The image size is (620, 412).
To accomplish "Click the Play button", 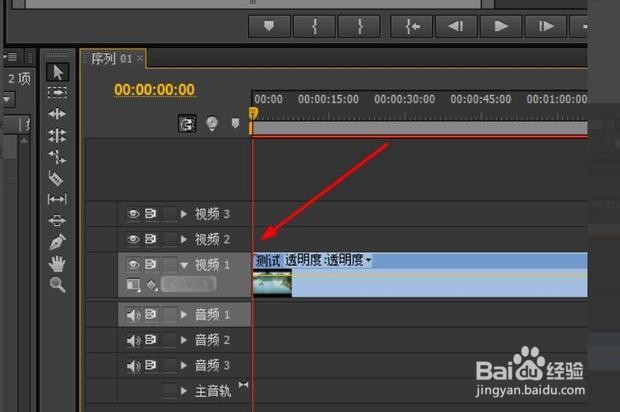I will click(501, 26).
